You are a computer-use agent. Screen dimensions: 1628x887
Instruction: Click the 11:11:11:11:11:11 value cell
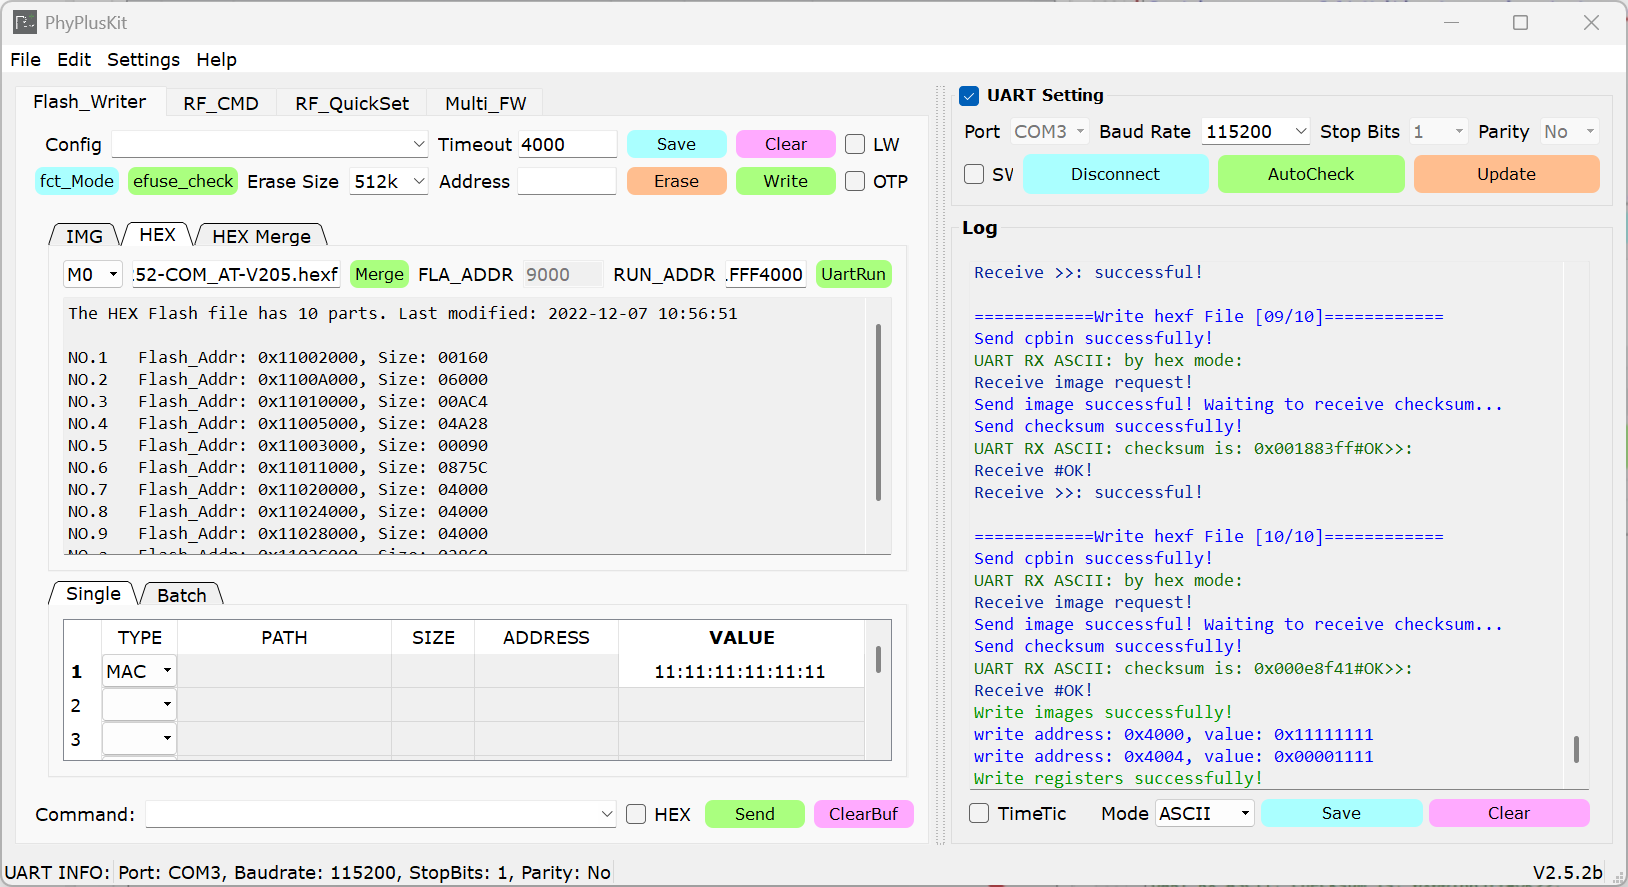(x=740, y=671)
